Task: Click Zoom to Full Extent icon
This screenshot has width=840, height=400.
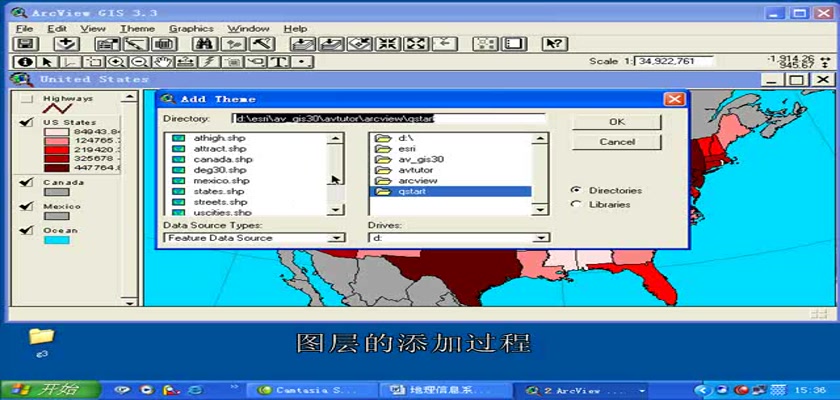Action: pos(303,44)
